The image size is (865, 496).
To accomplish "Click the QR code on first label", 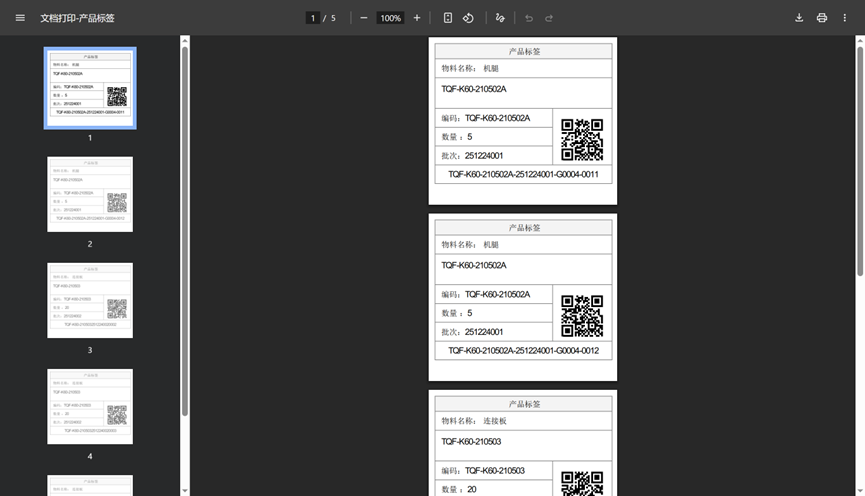I will (x=582, y=140).
